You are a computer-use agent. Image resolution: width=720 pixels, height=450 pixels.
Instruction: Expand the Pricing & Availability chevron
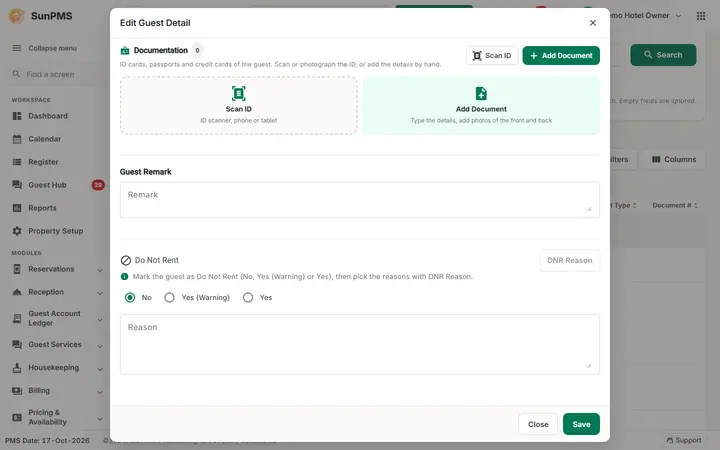(100, 418)
